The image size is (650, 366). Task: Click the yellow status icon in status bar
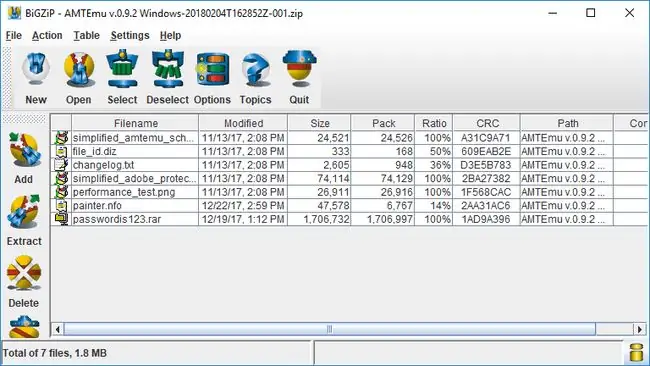(636, 353)
